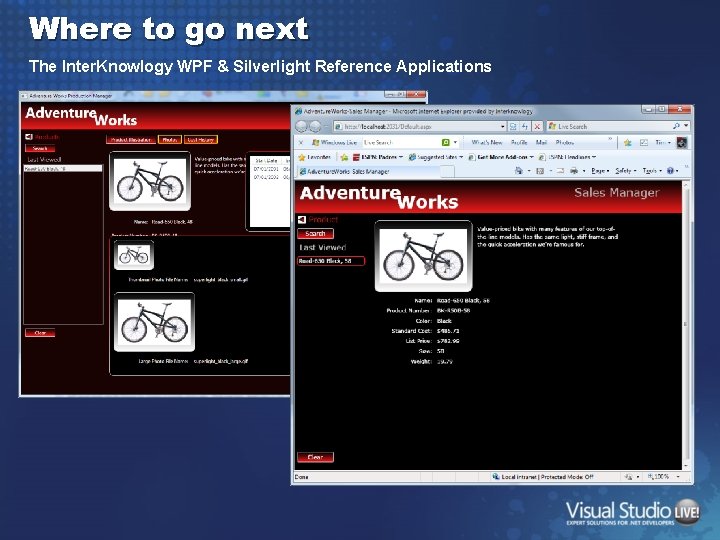This screenshot has height=540, width=720.
Task: Click the Search button in Production Manager
Action: [40, 148]
